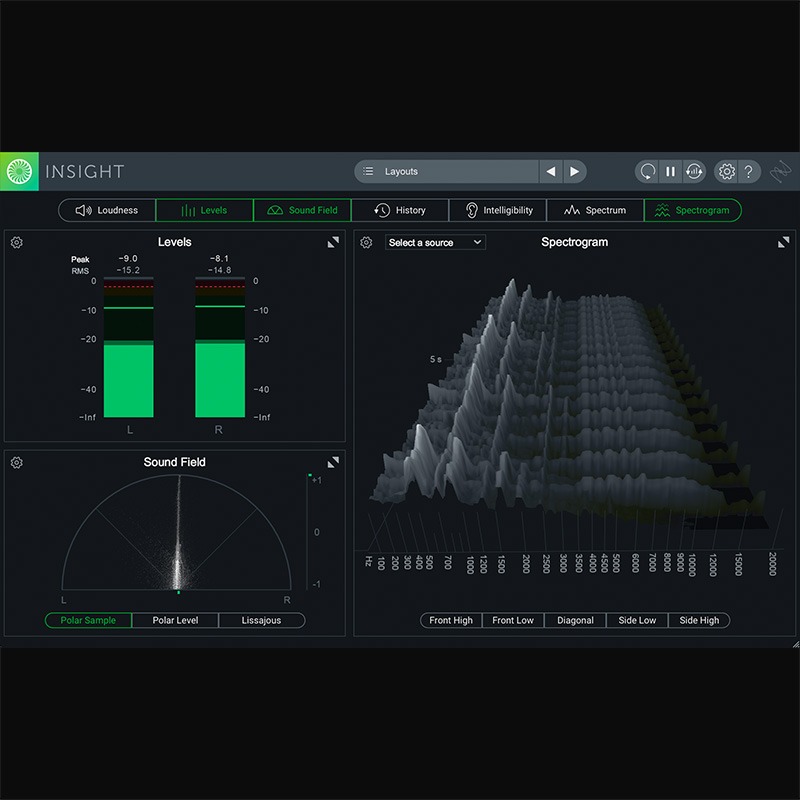This screenshot has height=800, width=800.
Task: Click the Spectrogram panel title
Action: tap(574, 242)
